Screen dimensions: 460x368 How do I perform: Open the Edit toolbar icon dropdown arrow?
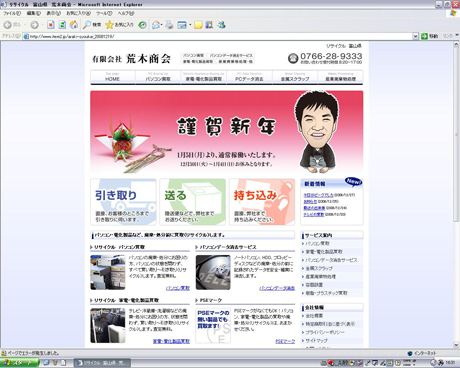tap(190, 25)
